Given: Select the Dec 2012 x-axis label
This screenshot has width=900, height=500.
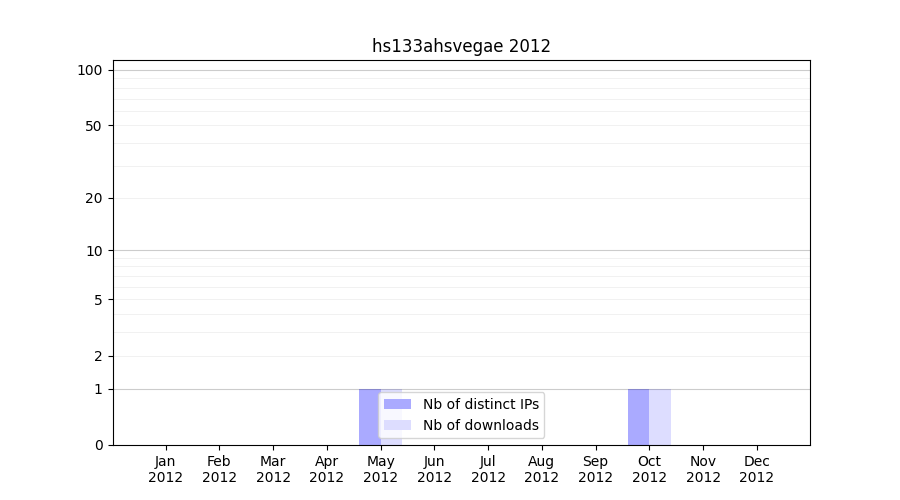Looking at the screenshot, I should 756,469.
